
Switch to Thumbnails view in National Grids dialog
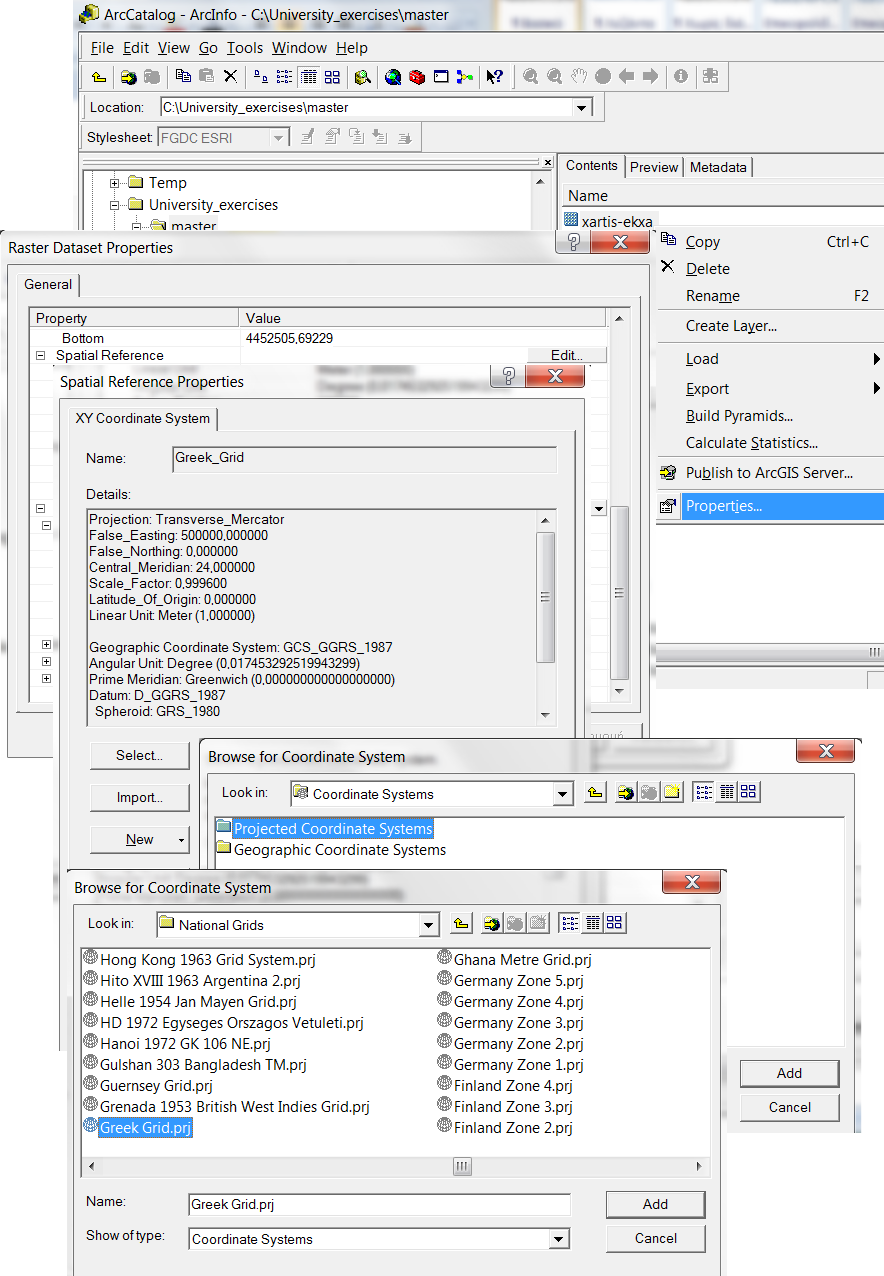tap(615, 923)
